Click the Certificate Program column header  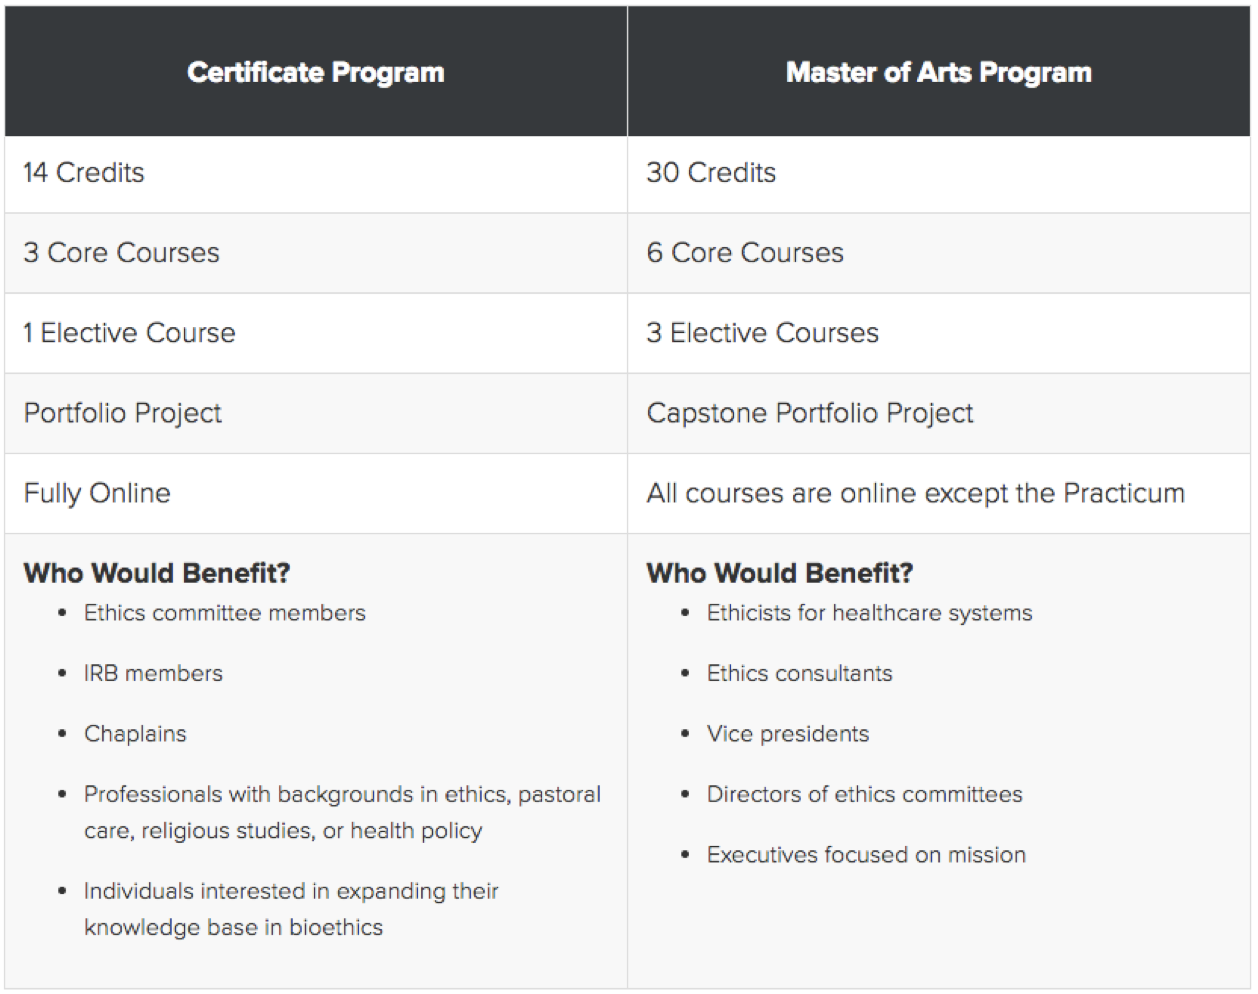(x=316, y=72)
